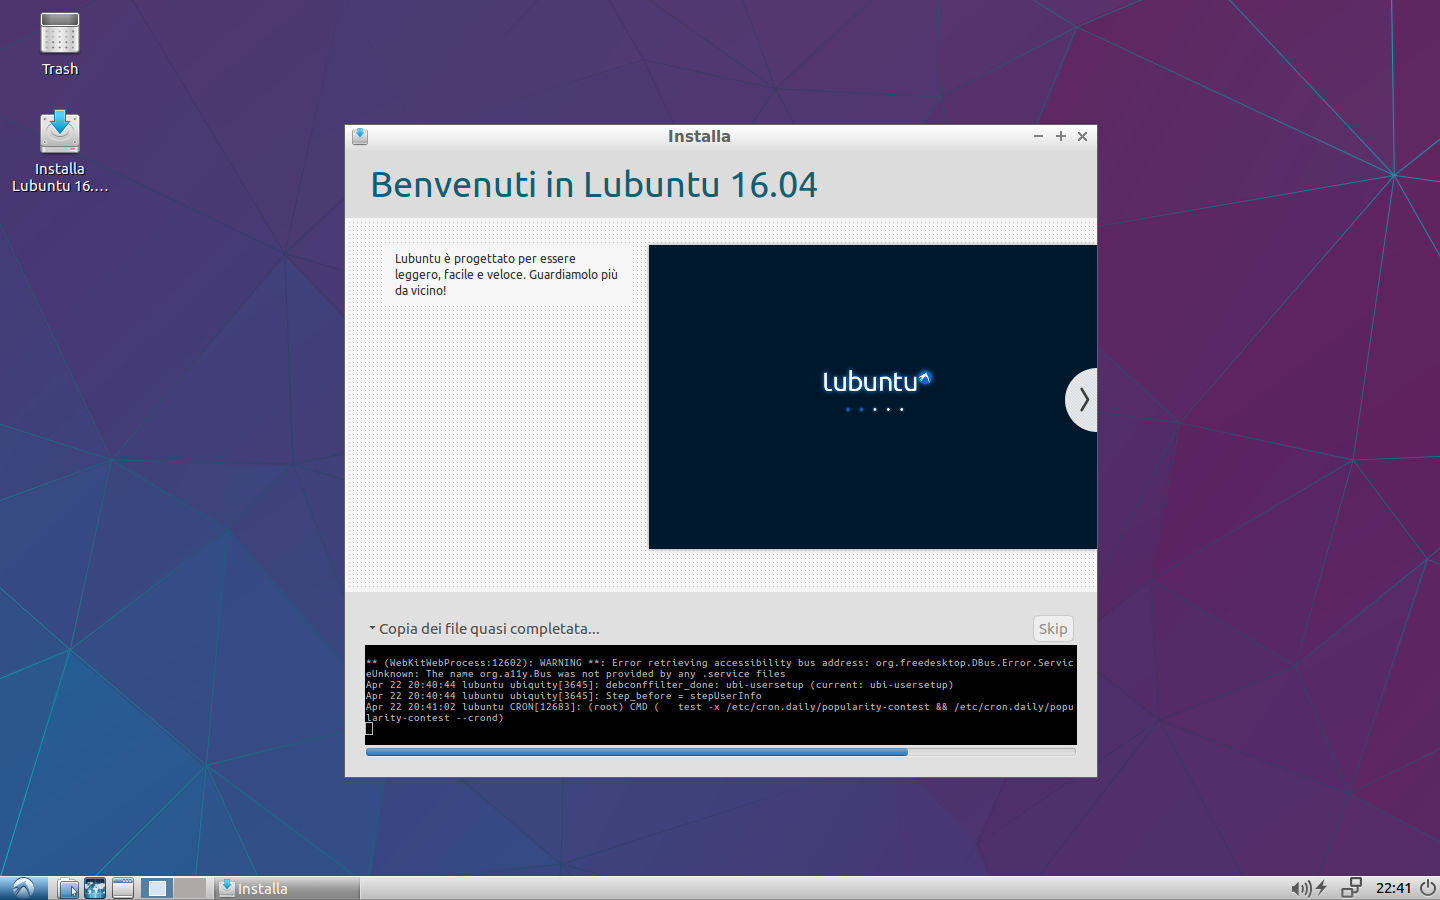The width and height of the screenshot is (1440, 900).
Task: Select the Installa window button on the taskbar
Action: 285,888
